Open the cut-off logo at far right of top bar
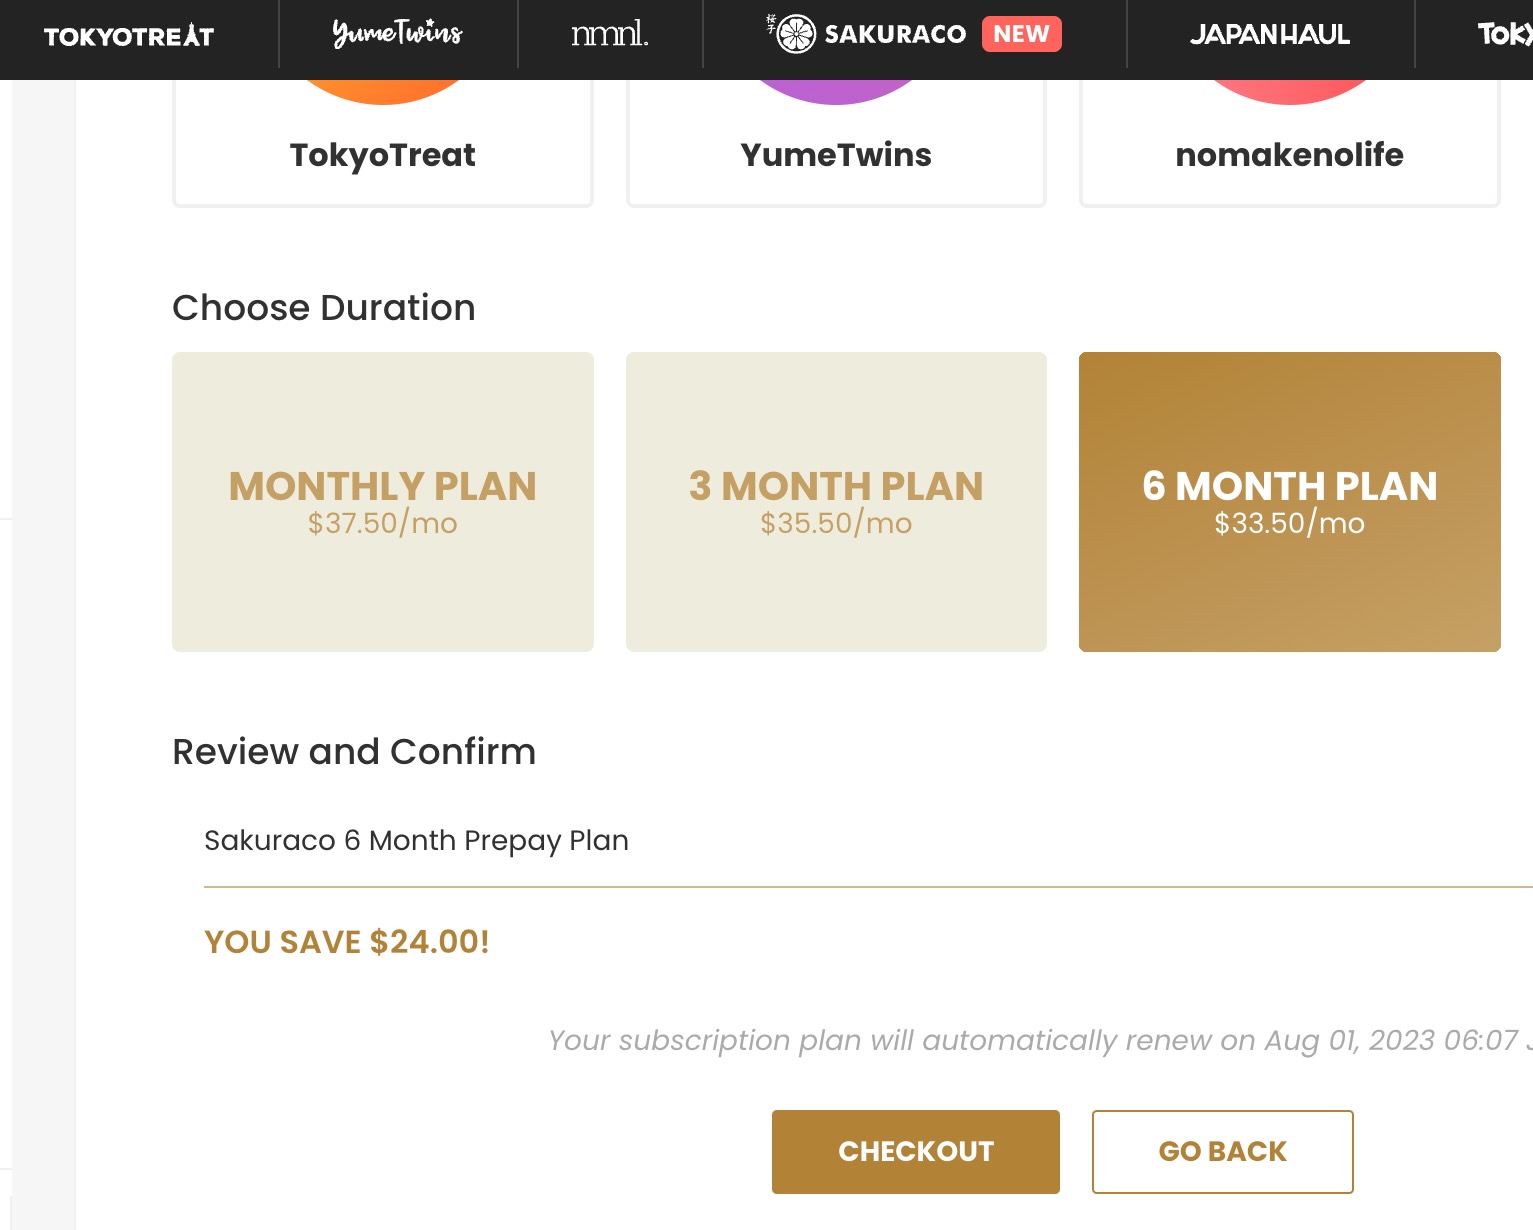The image size is (1533, 1230). tap(1505, 35)
